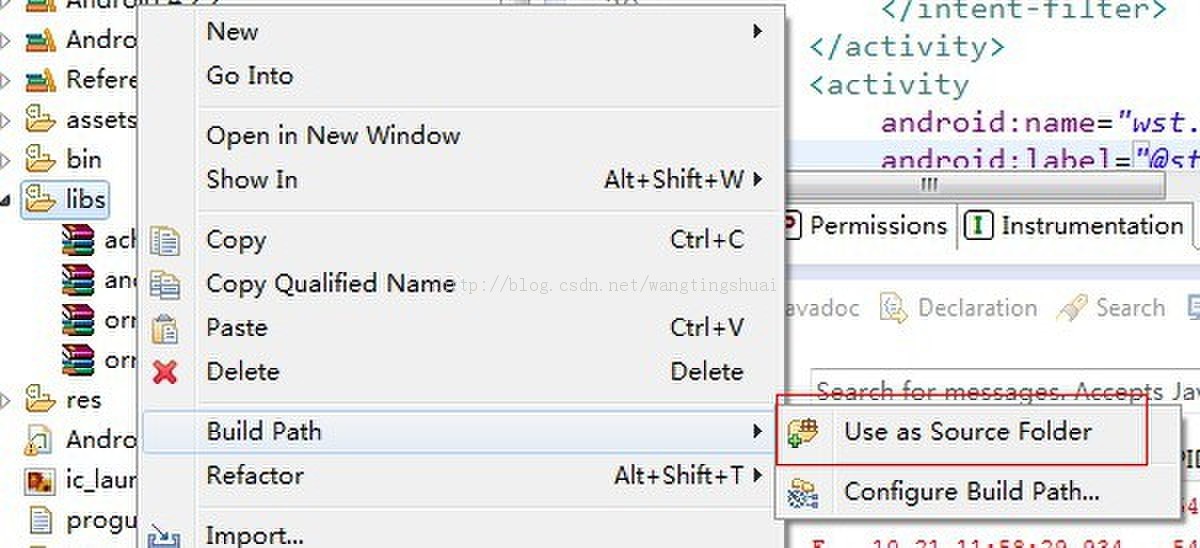1200x548 pixels.
Task: Choose Configure Build Path option
Action: (x=971, y=492)
